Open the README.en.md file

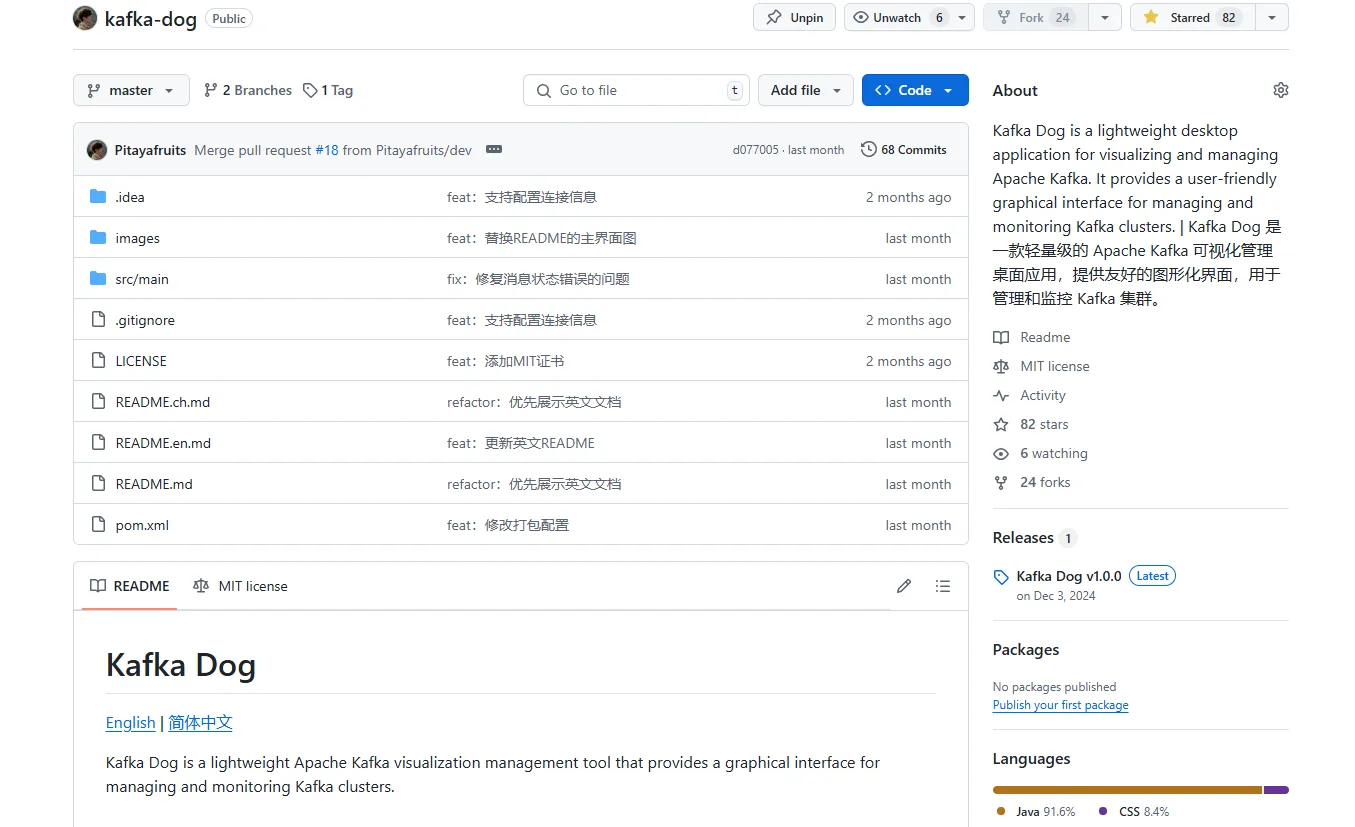click(x=163, y=443)
